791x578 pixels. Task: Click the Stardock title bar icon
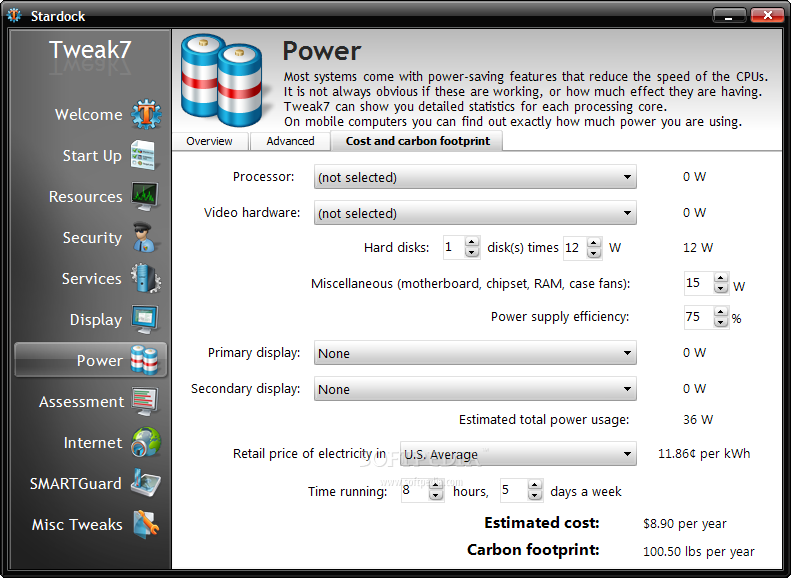click(x=14, y=16)
